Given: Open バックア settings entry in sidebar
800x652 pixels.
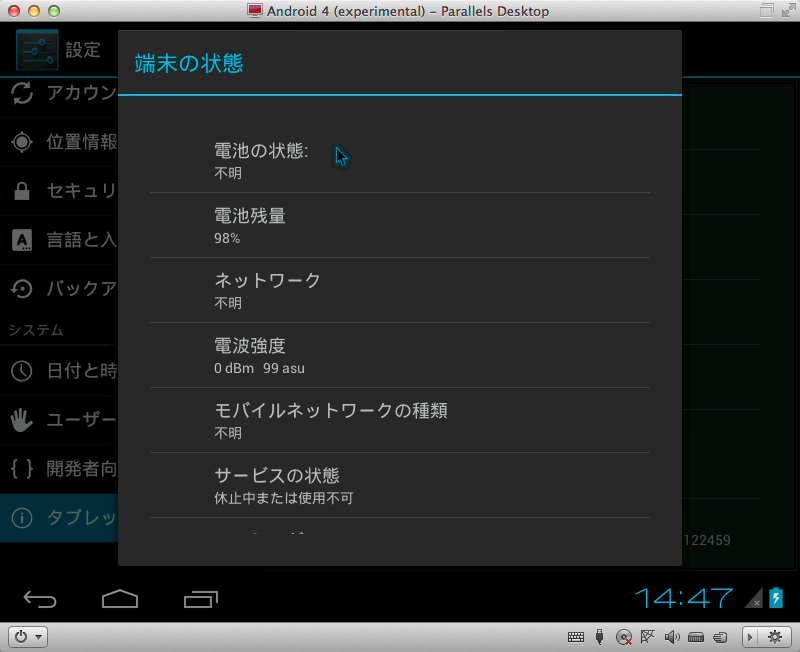Looking at the screenshot, I should (59, 289).
